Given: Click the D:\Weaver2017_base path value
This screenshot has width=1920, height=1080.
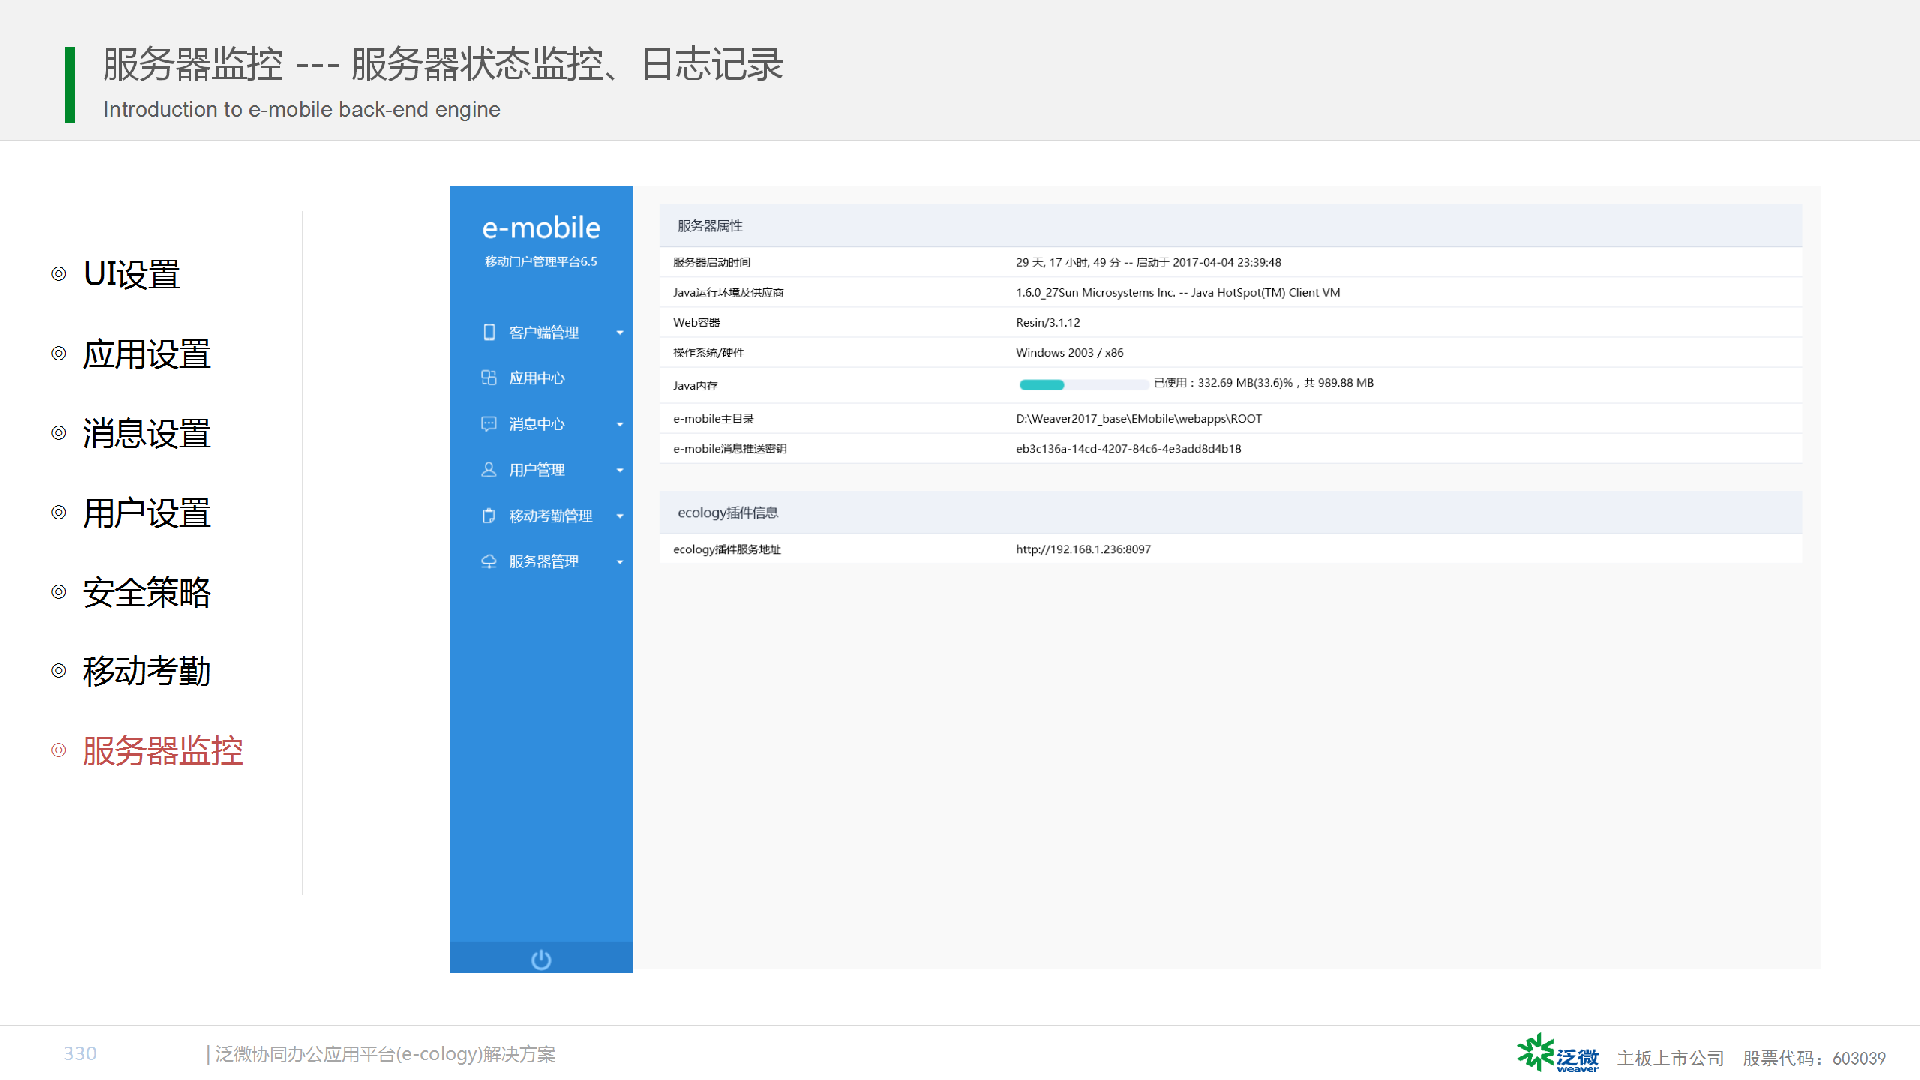Looking at the screenshot, I should point(1138,419).
